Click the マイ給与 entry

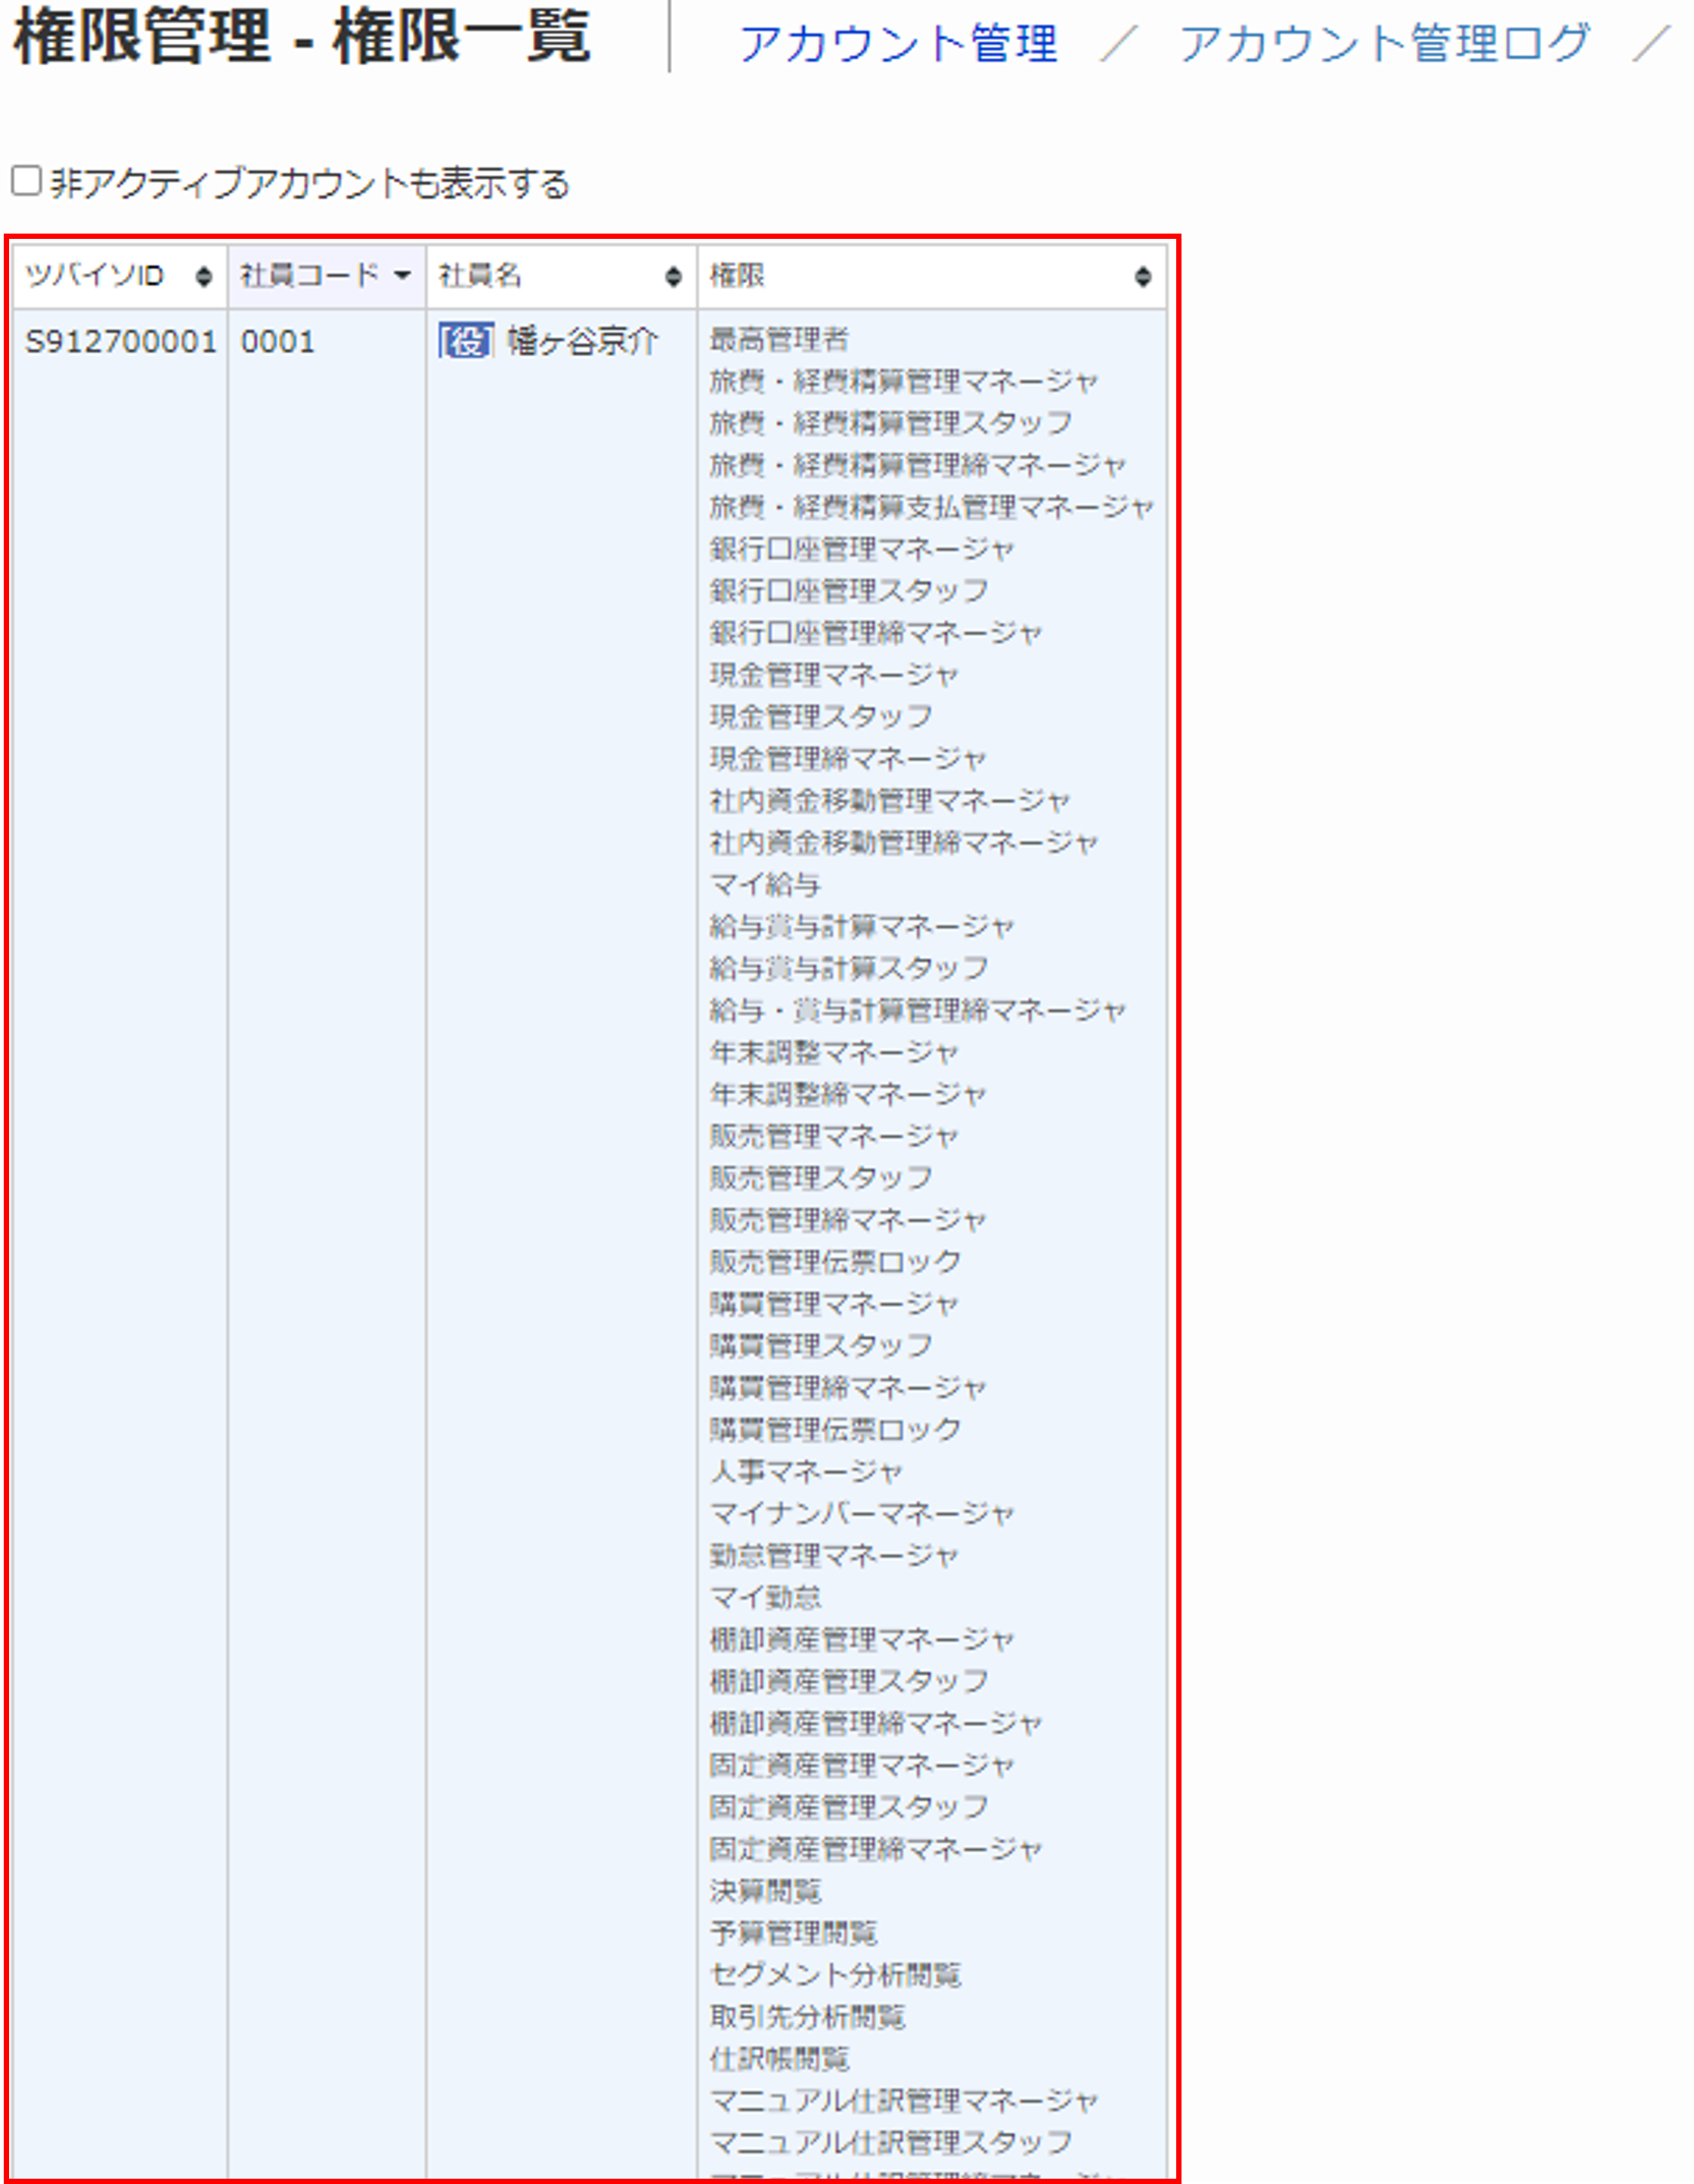[765, 885]
